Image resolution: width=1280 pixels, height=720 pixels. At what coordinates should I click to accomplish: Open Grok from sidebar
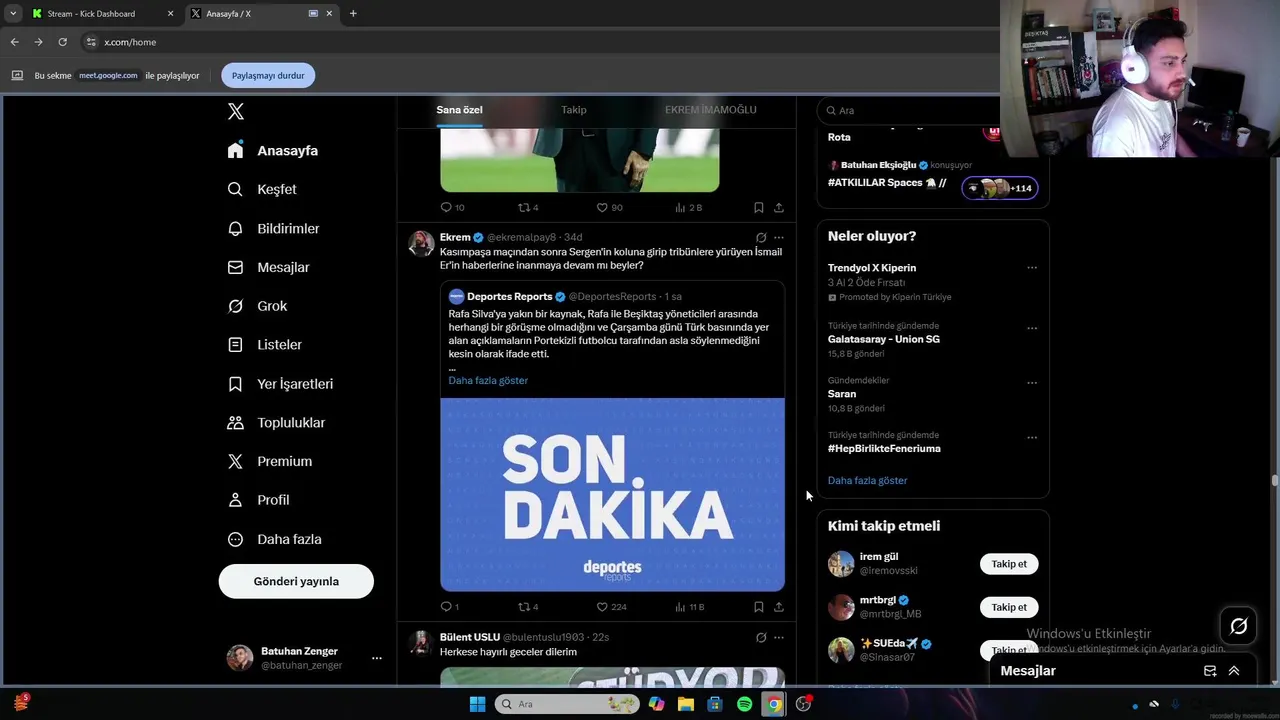coord(257,306)
